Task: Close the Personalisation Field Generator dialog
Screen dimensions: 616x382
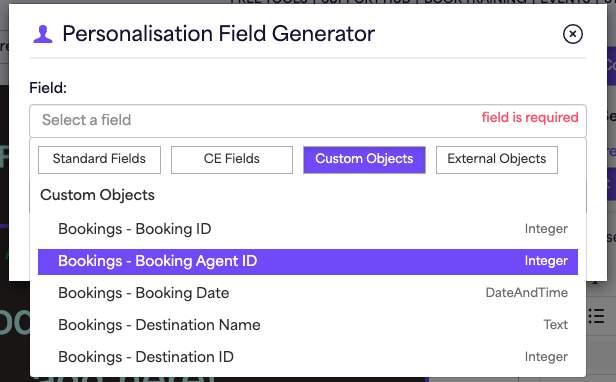Action: point(572,34)
